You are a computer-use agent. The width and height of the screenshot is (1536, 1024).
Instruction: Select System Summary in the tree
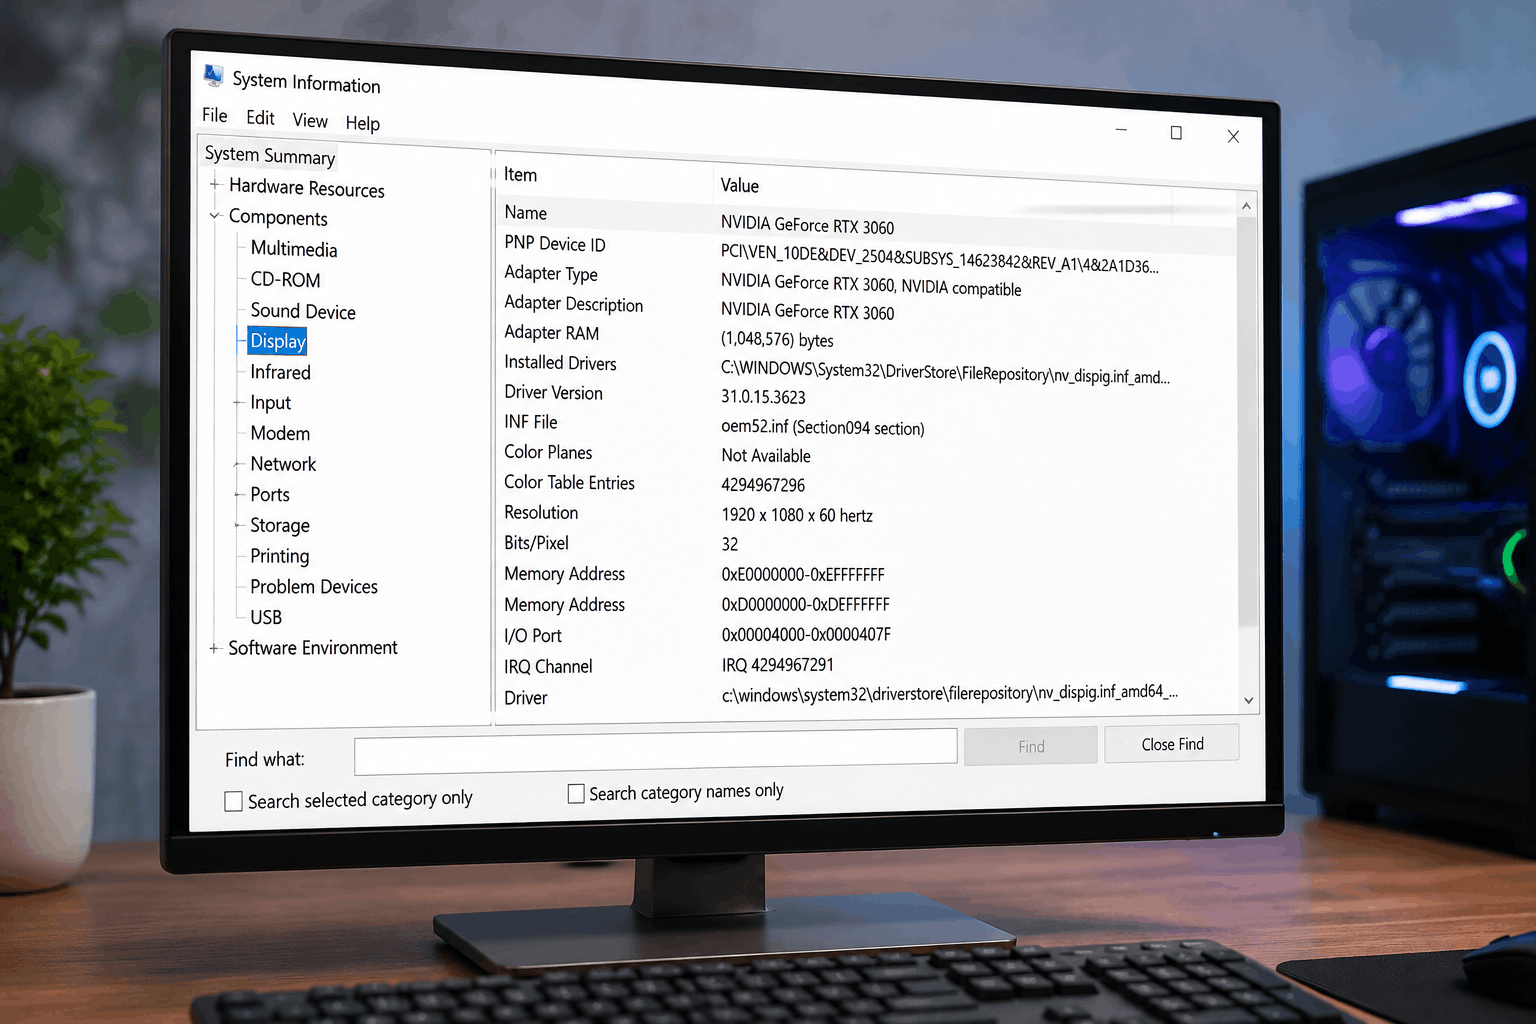270,155
